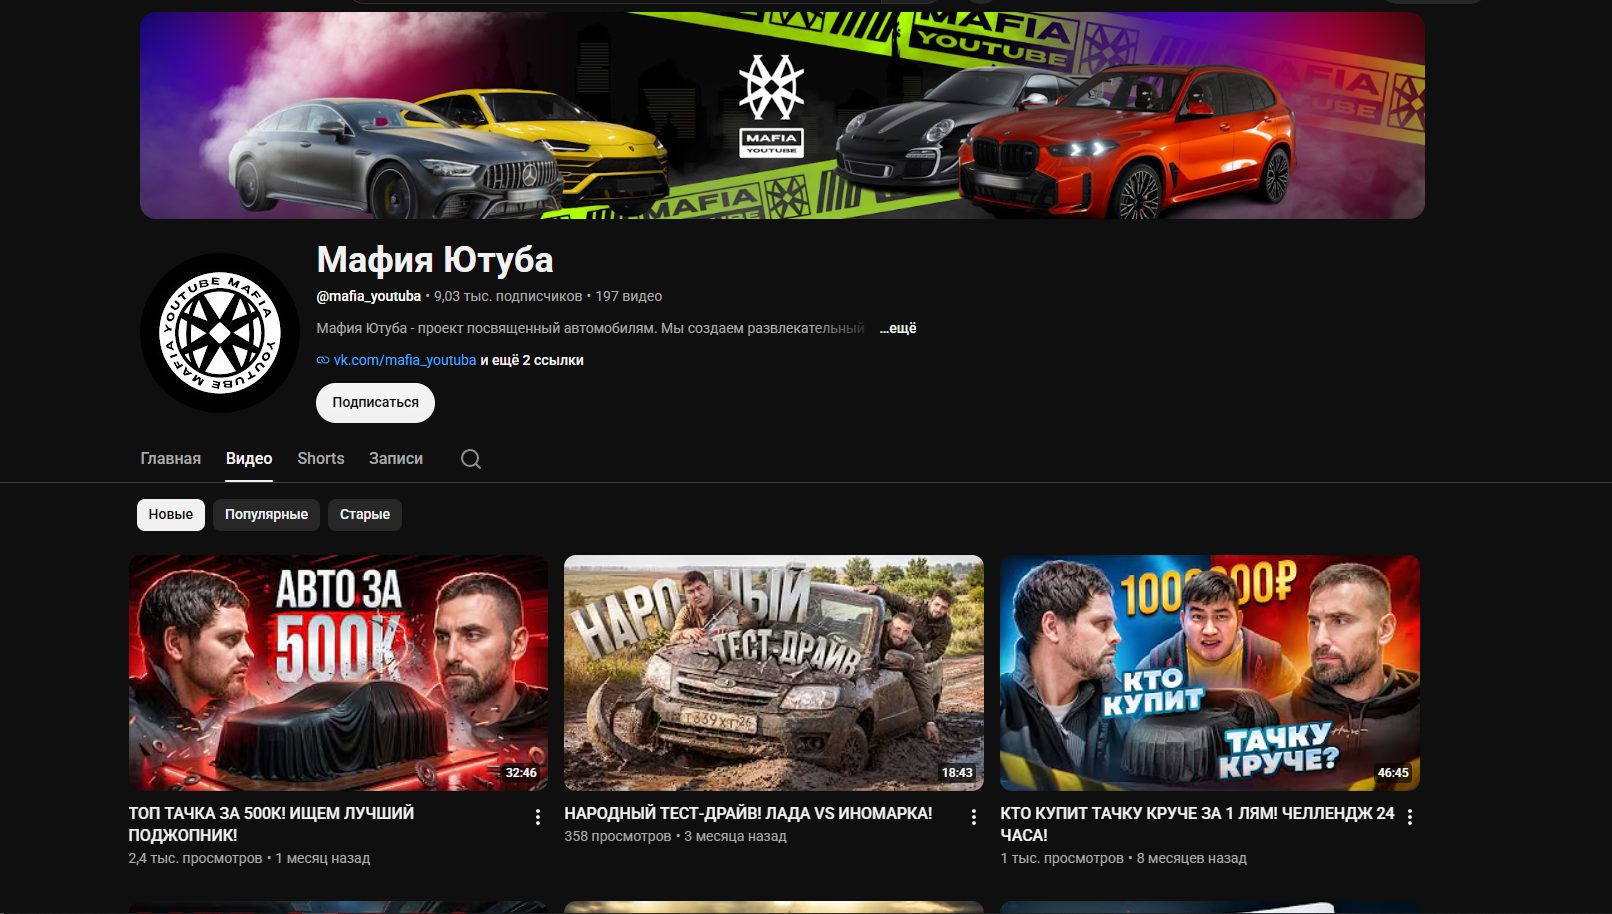
Task: Open video title ТОП ТАЧКА ЗА 500К
Action: 271,824
